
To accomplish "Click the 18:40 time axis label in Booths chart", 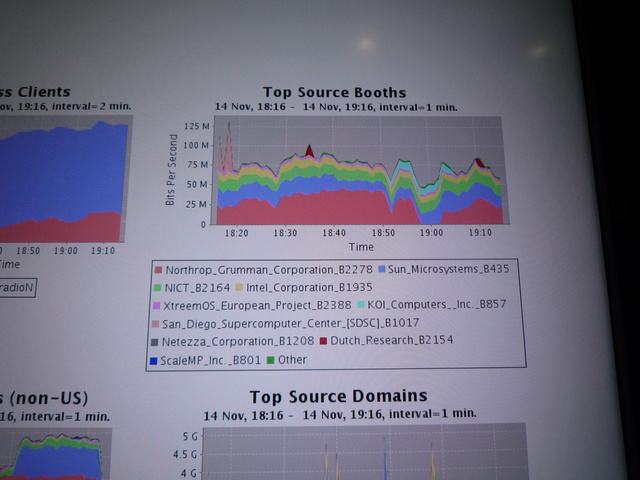I will pyautogui.click(x=334, y=233).
